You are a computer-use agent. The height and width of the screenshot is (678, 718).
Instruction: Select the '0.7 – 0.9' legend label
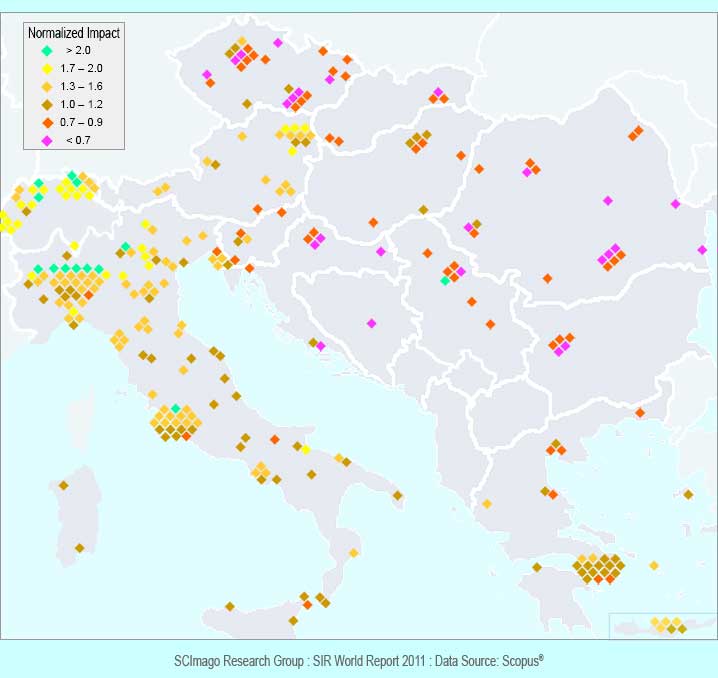click(x=81, y=123)
